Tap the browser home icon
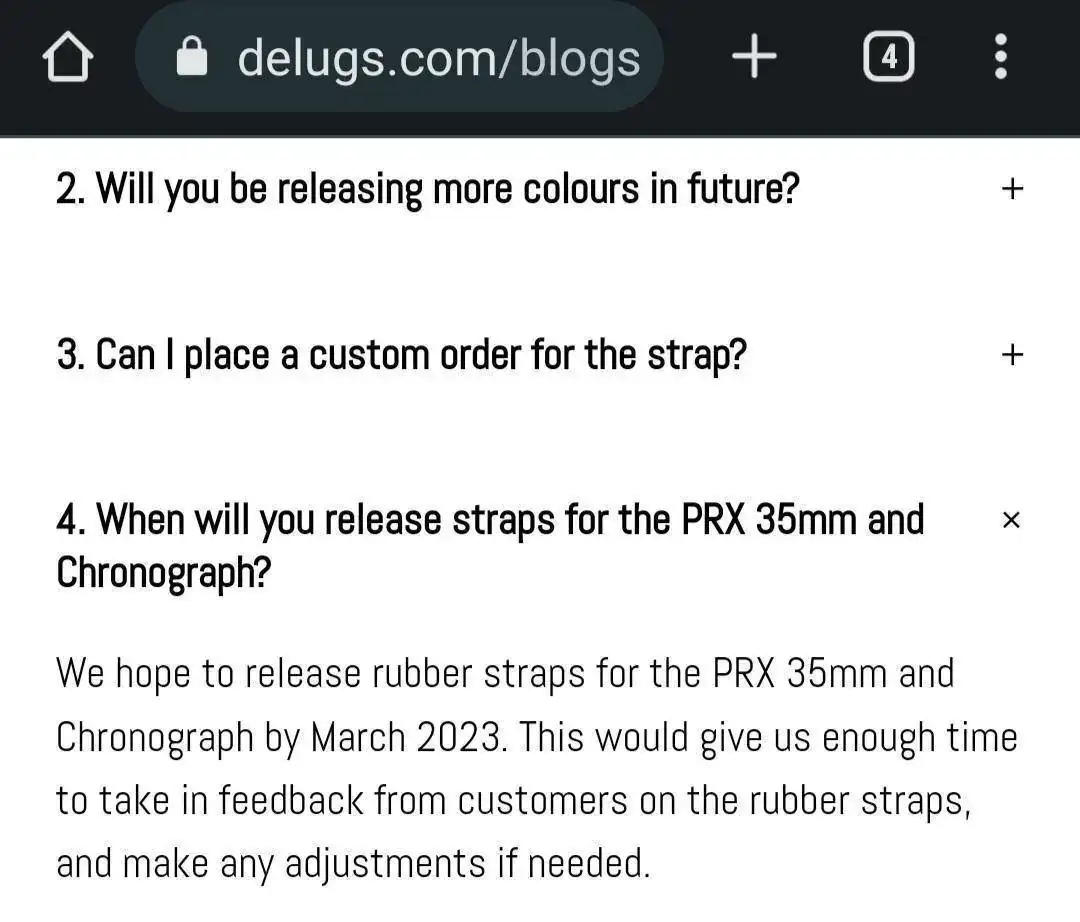This screenshot has height=922, width=1080. [x=68, y=60]
